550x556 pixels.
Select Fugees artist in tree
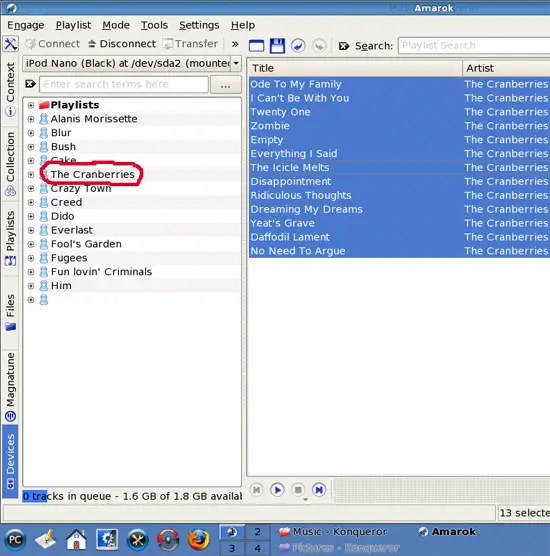[69, 258]
